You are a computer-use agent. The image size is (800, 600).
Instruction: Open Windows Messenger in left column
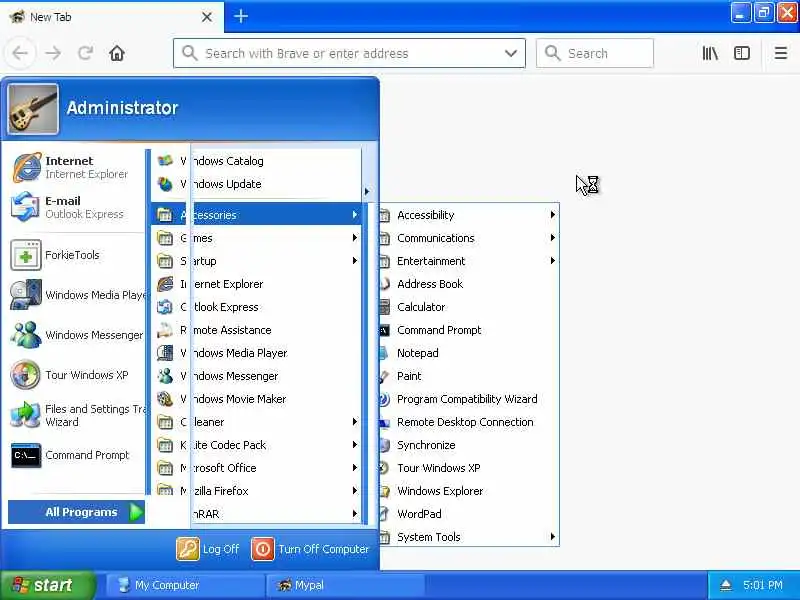[x=77, y=335]
